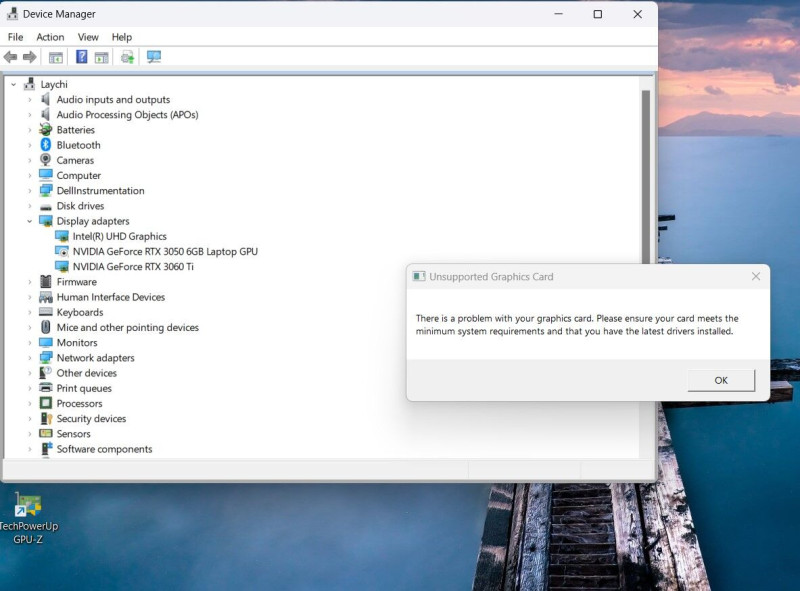This screenshot has width=800, height=591.
Task: Click the Sensors category icon
Action: point(45,433)
